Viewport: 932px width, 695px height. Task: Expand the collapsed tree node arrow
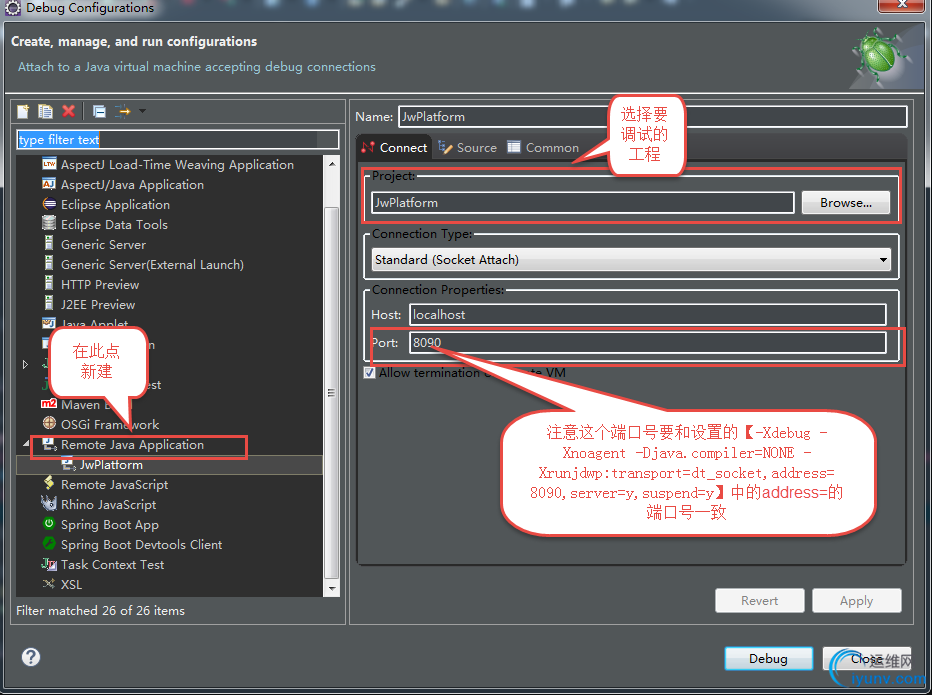click(x=25, y=364)
